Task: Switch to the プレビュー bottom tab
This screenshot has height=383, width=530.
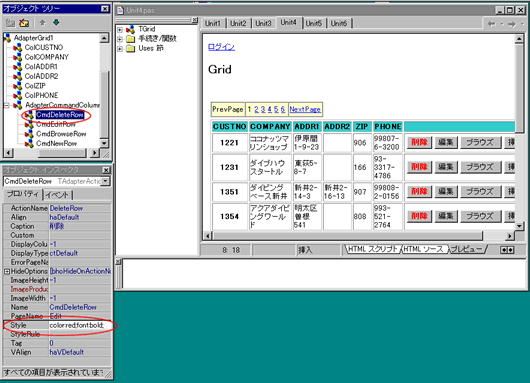Action: tap(466, 249)
